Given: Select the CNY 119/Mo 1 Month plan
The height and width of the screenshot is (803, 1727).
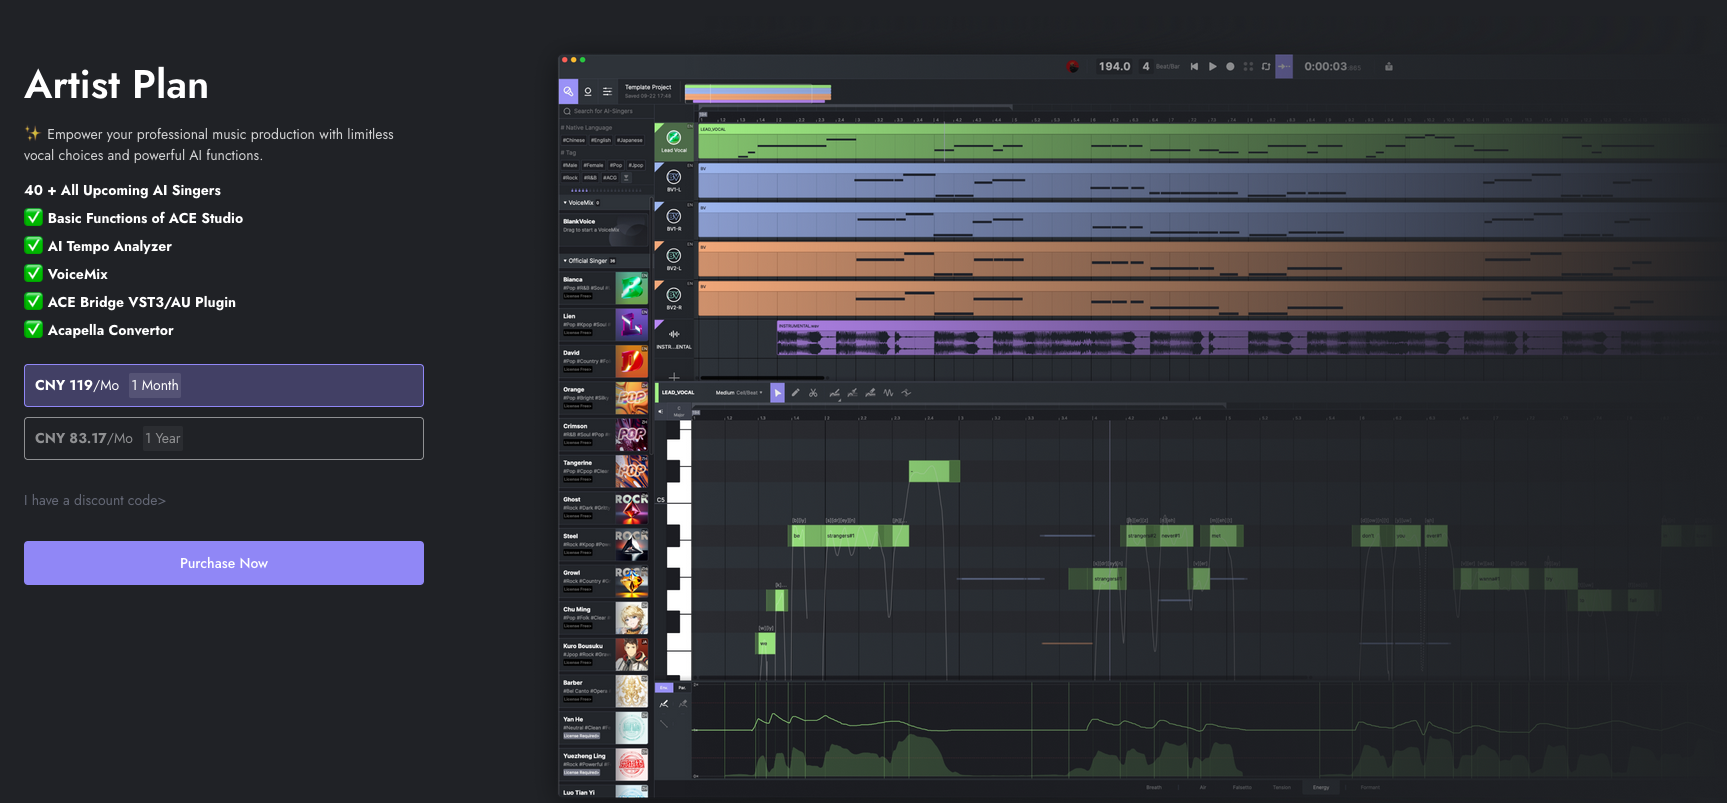Looking at the screenshot, I should (x=224, y=385).
